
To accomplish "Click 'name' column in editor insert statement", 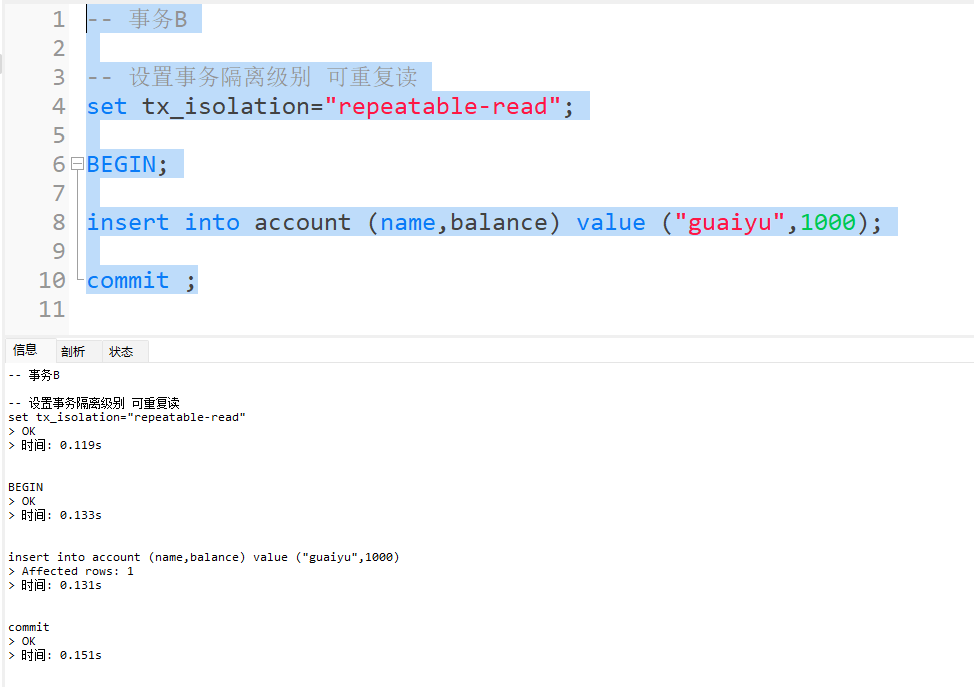I will (x=408, y=222).
